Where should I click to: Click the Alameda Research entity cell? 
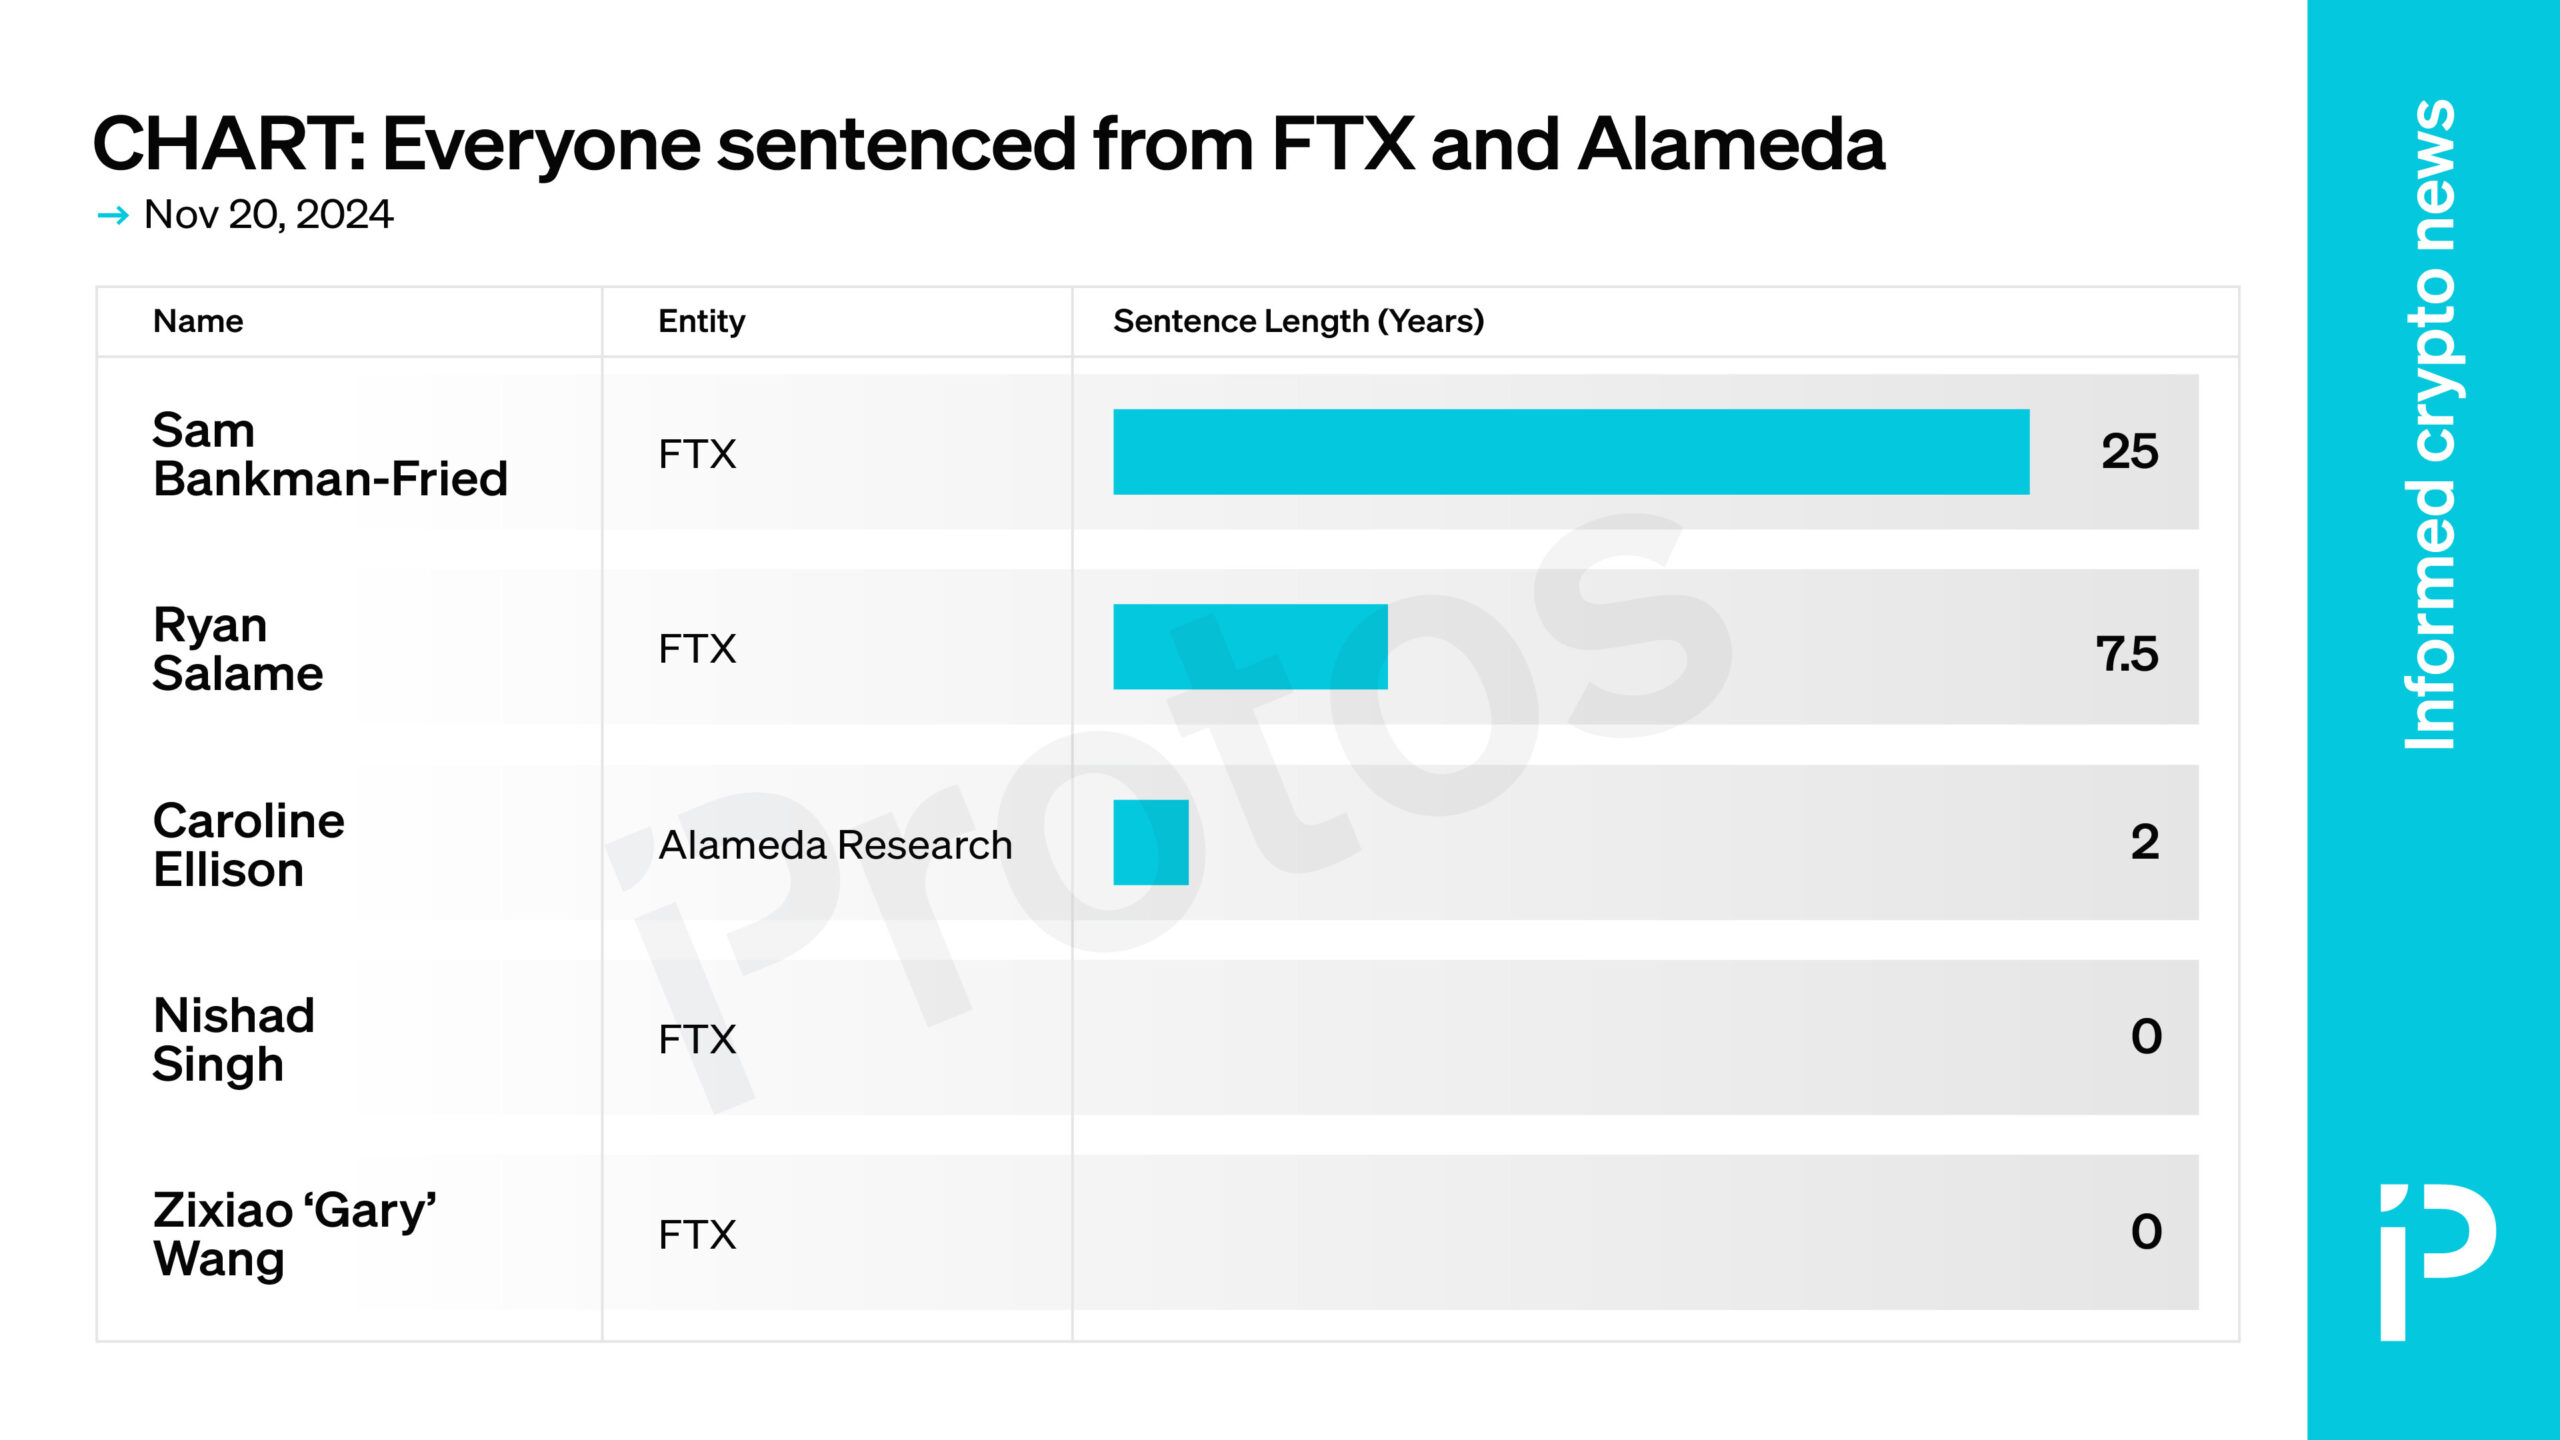[x=835, y=845]
